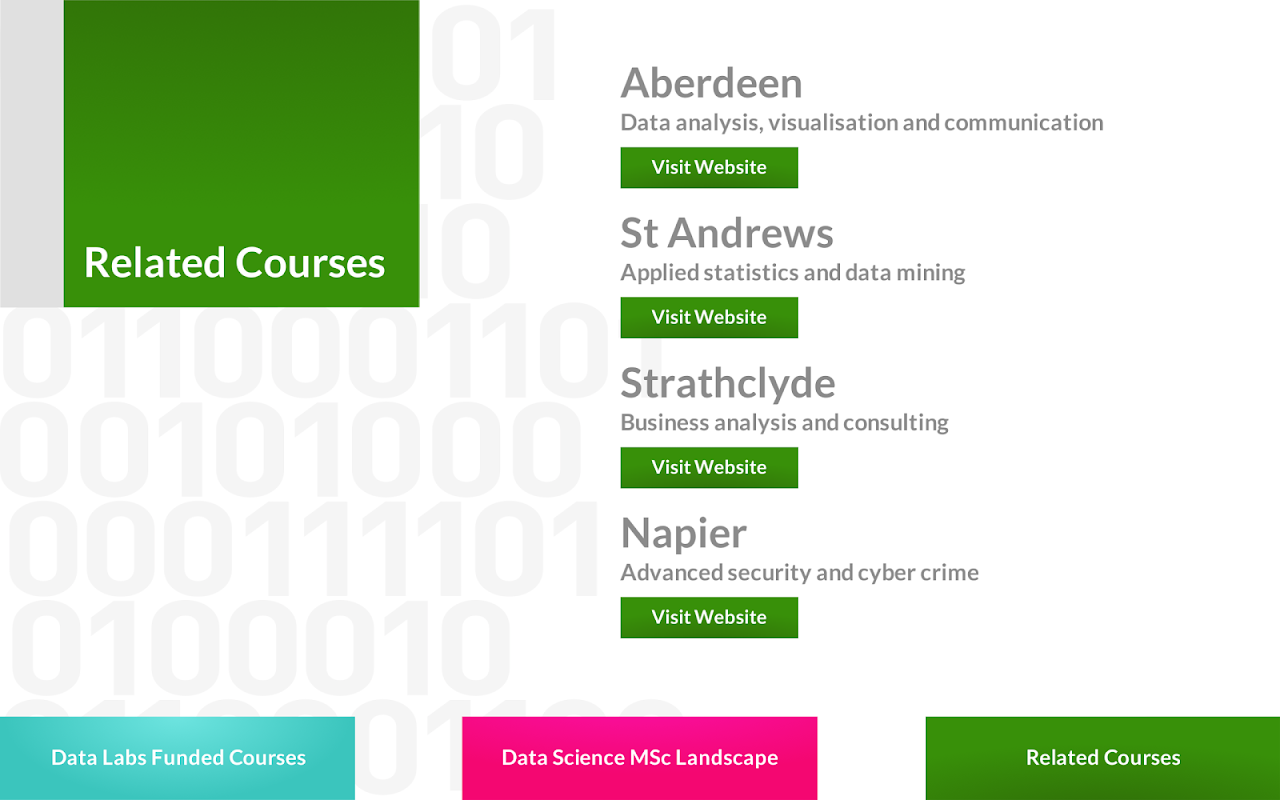This screenshot has height=800, width=1280.
Task: Visit the Aberdeen course website
Action: click(x=709, y=167)
